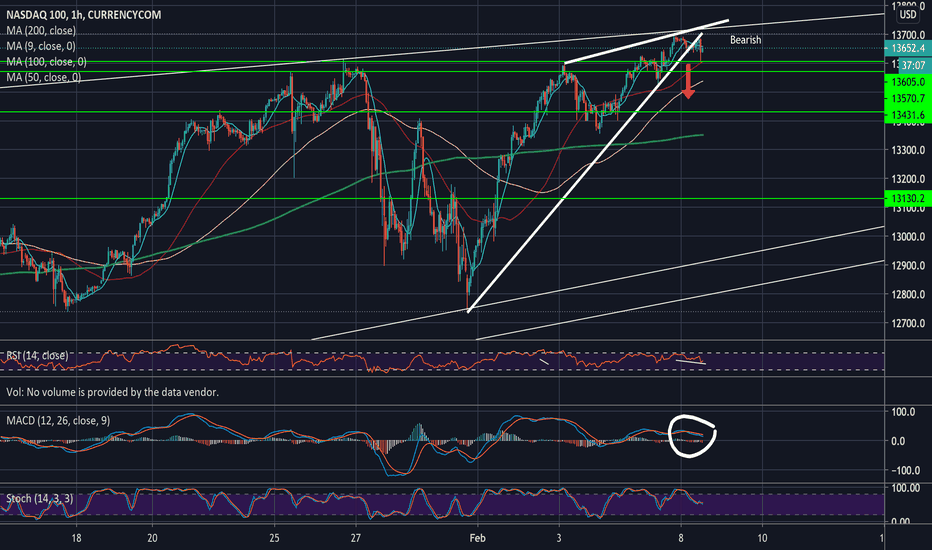The image size is (932, 550).
Task: Click the MACD (12, 26, close, 9) label
Action: pyautogui.click(x=58, y=420)
